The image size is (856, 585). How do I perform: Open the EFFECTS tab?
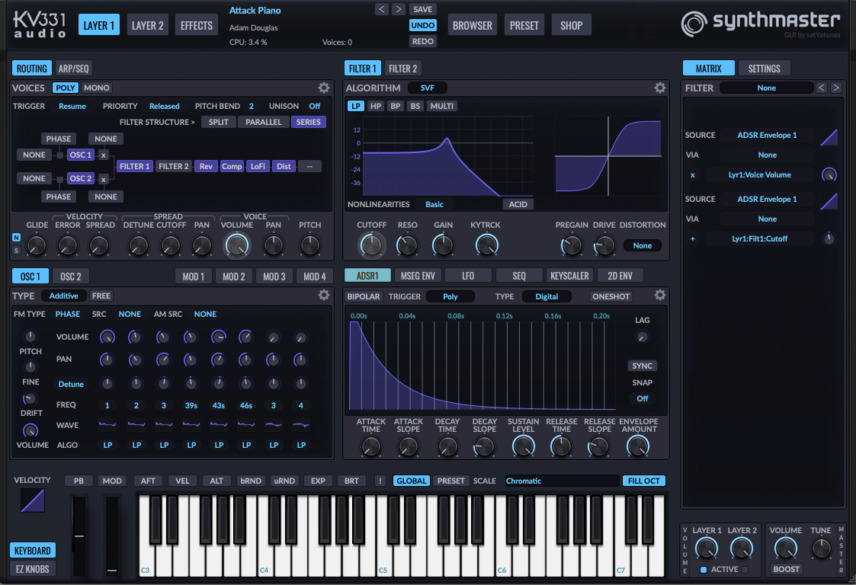click(197, 25)
